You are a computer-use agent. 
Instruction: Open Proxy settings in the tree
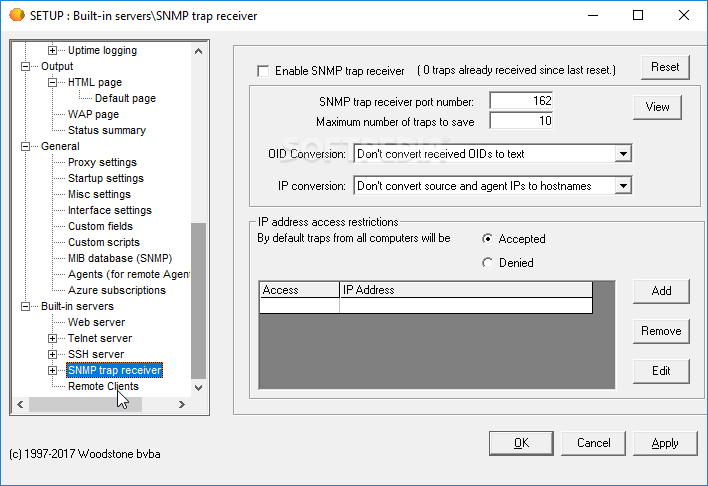(102, 162)
